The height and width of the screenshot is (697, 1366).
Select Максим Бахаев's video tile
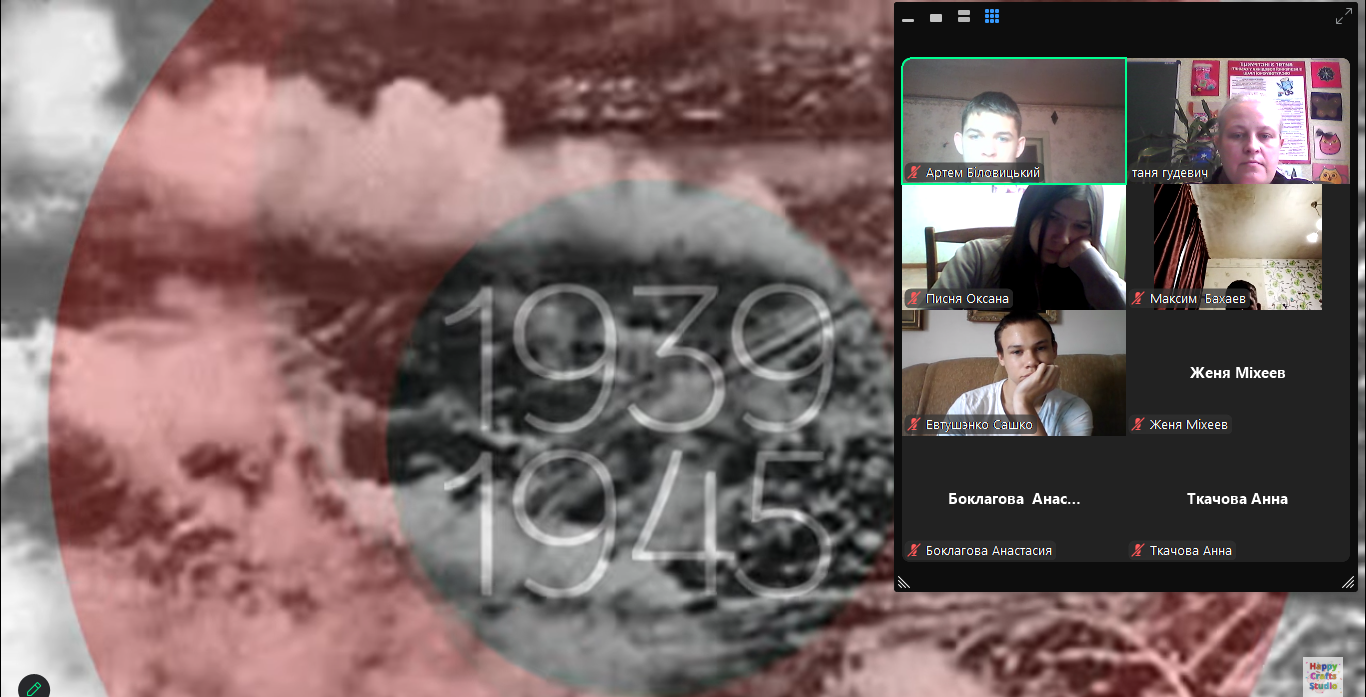[1238, 247]
